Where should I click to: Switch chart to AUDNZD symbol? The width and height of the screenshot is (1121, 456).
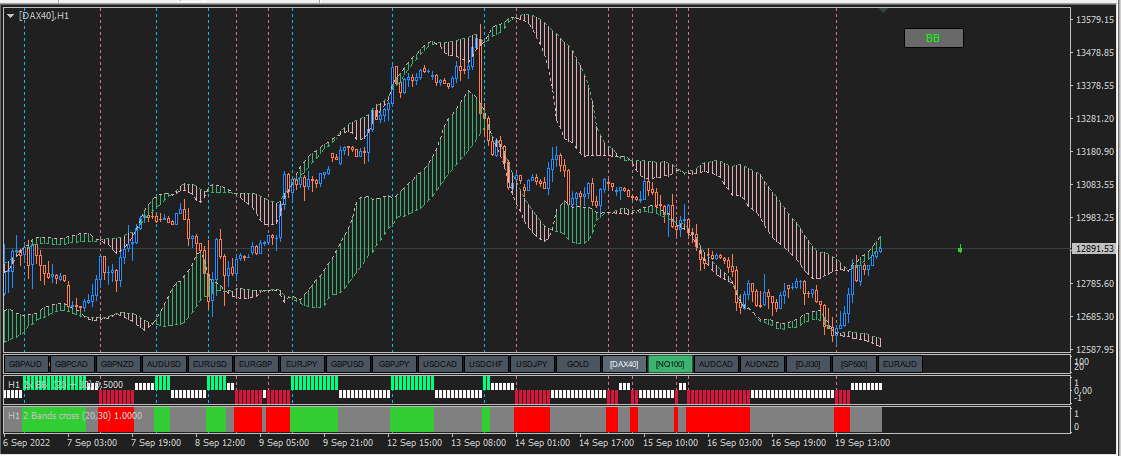762,364
